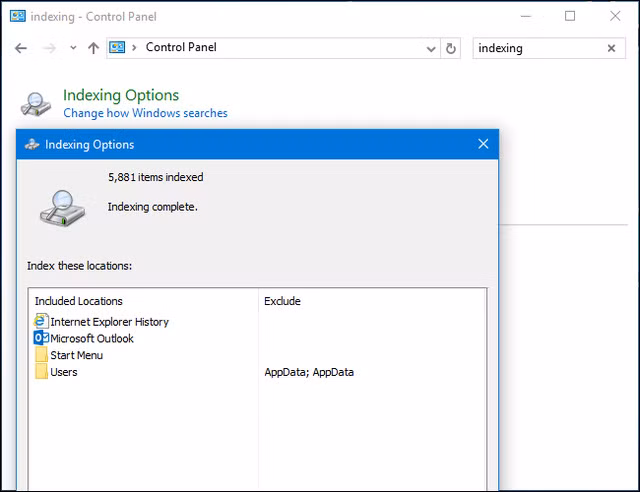Go back using the Back arrow
The width and height of the screenshot is (640, 492).
(21, 48)
